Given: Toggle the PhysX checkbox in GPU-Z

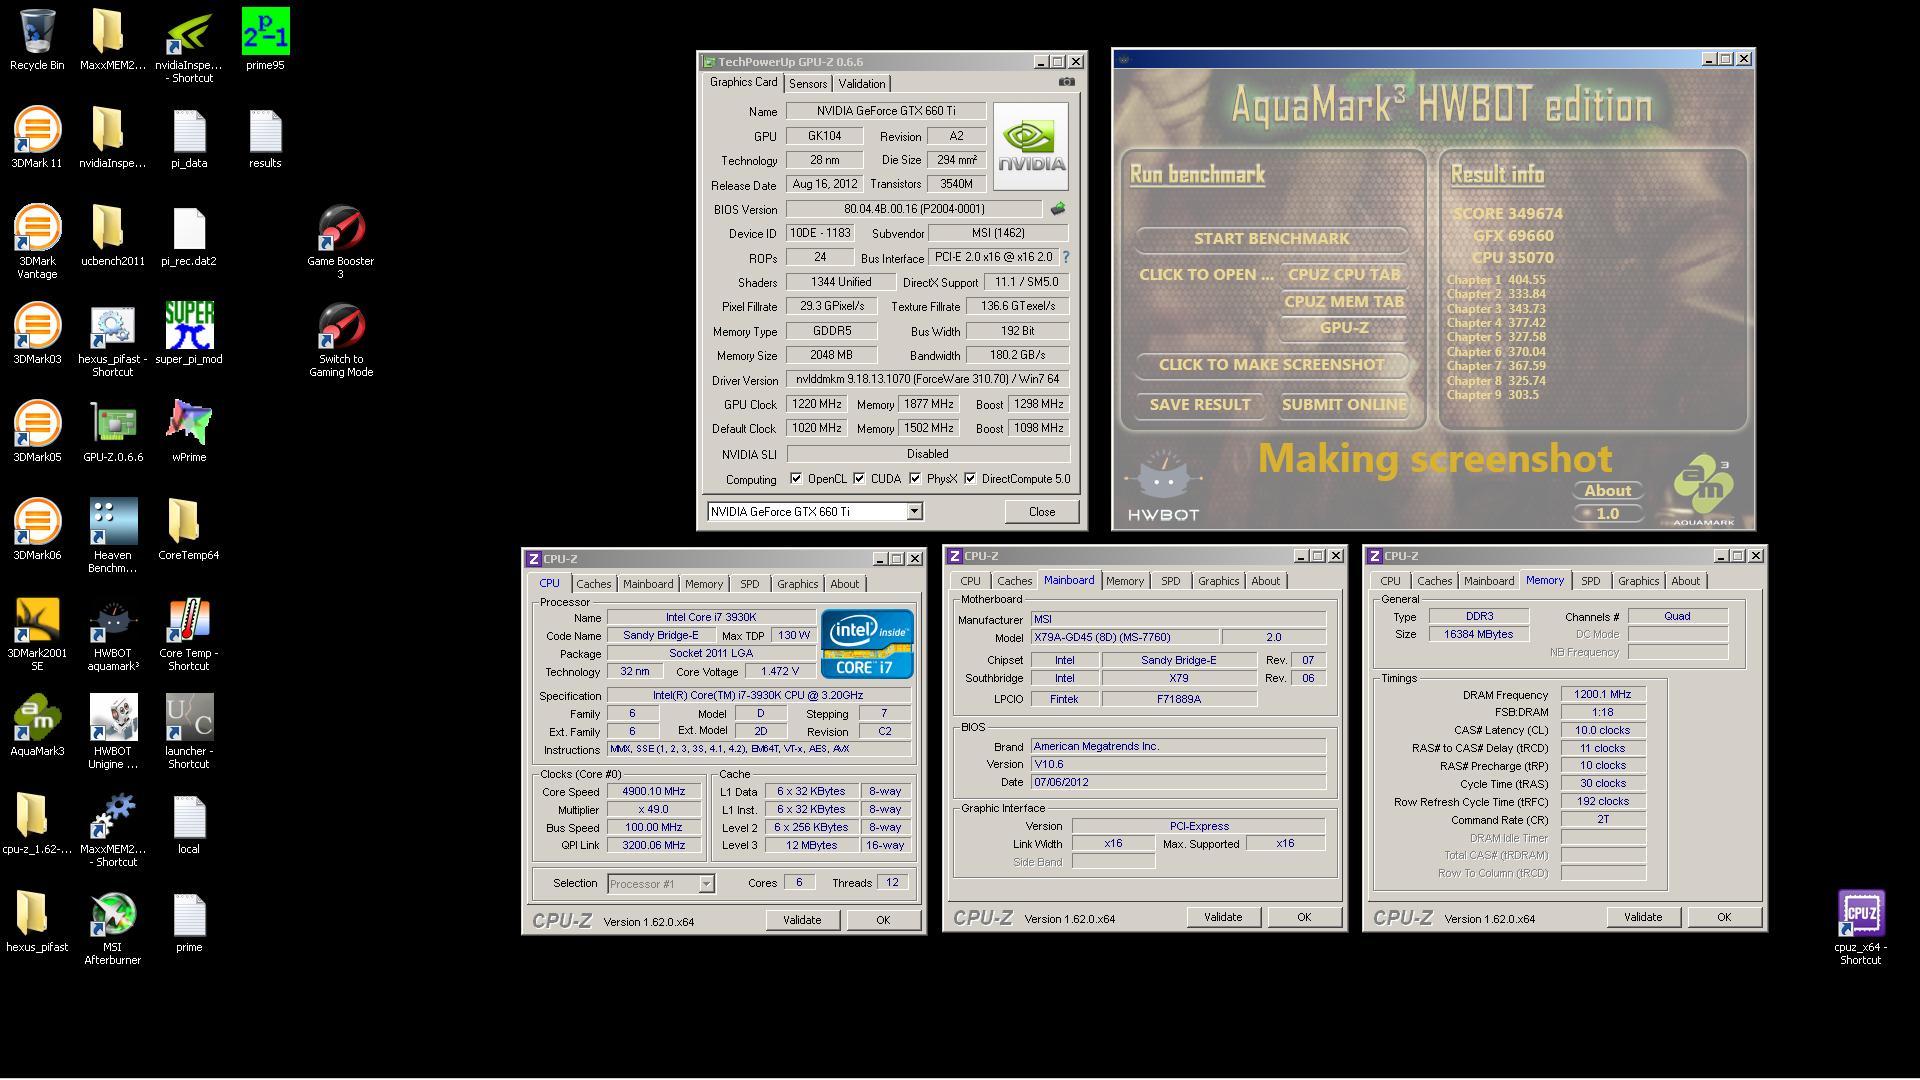Looking at the screenshot, I should (915, 479).
